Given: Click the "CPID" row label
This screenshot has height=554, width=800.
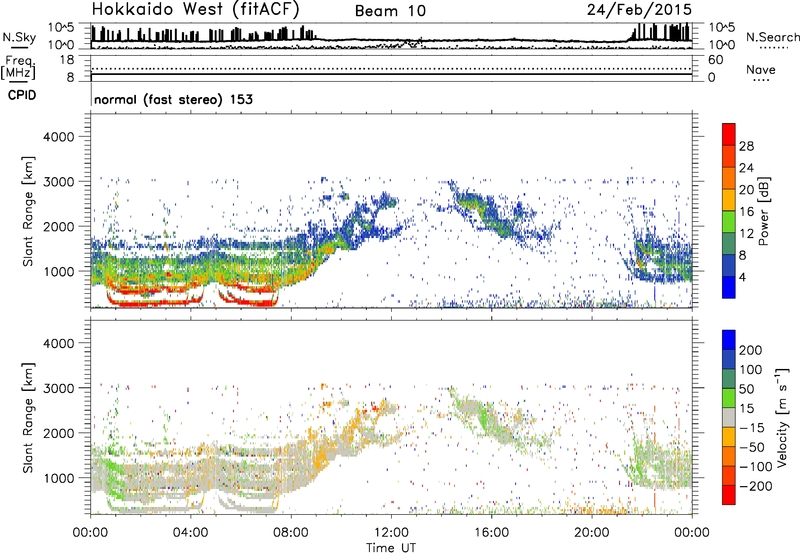Looking at the screenshot, I should click(22, 95).
